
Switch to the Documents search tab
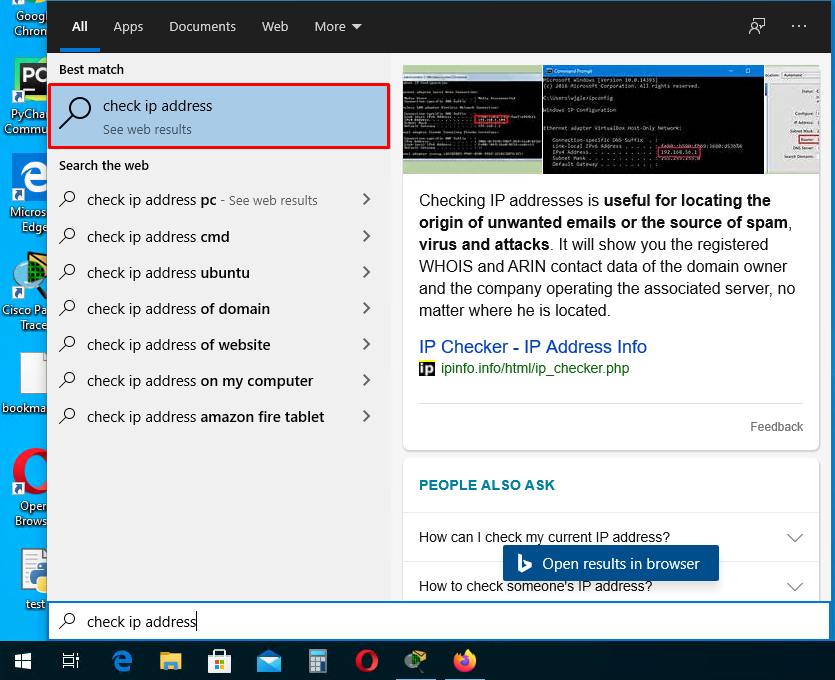[202, 27]
